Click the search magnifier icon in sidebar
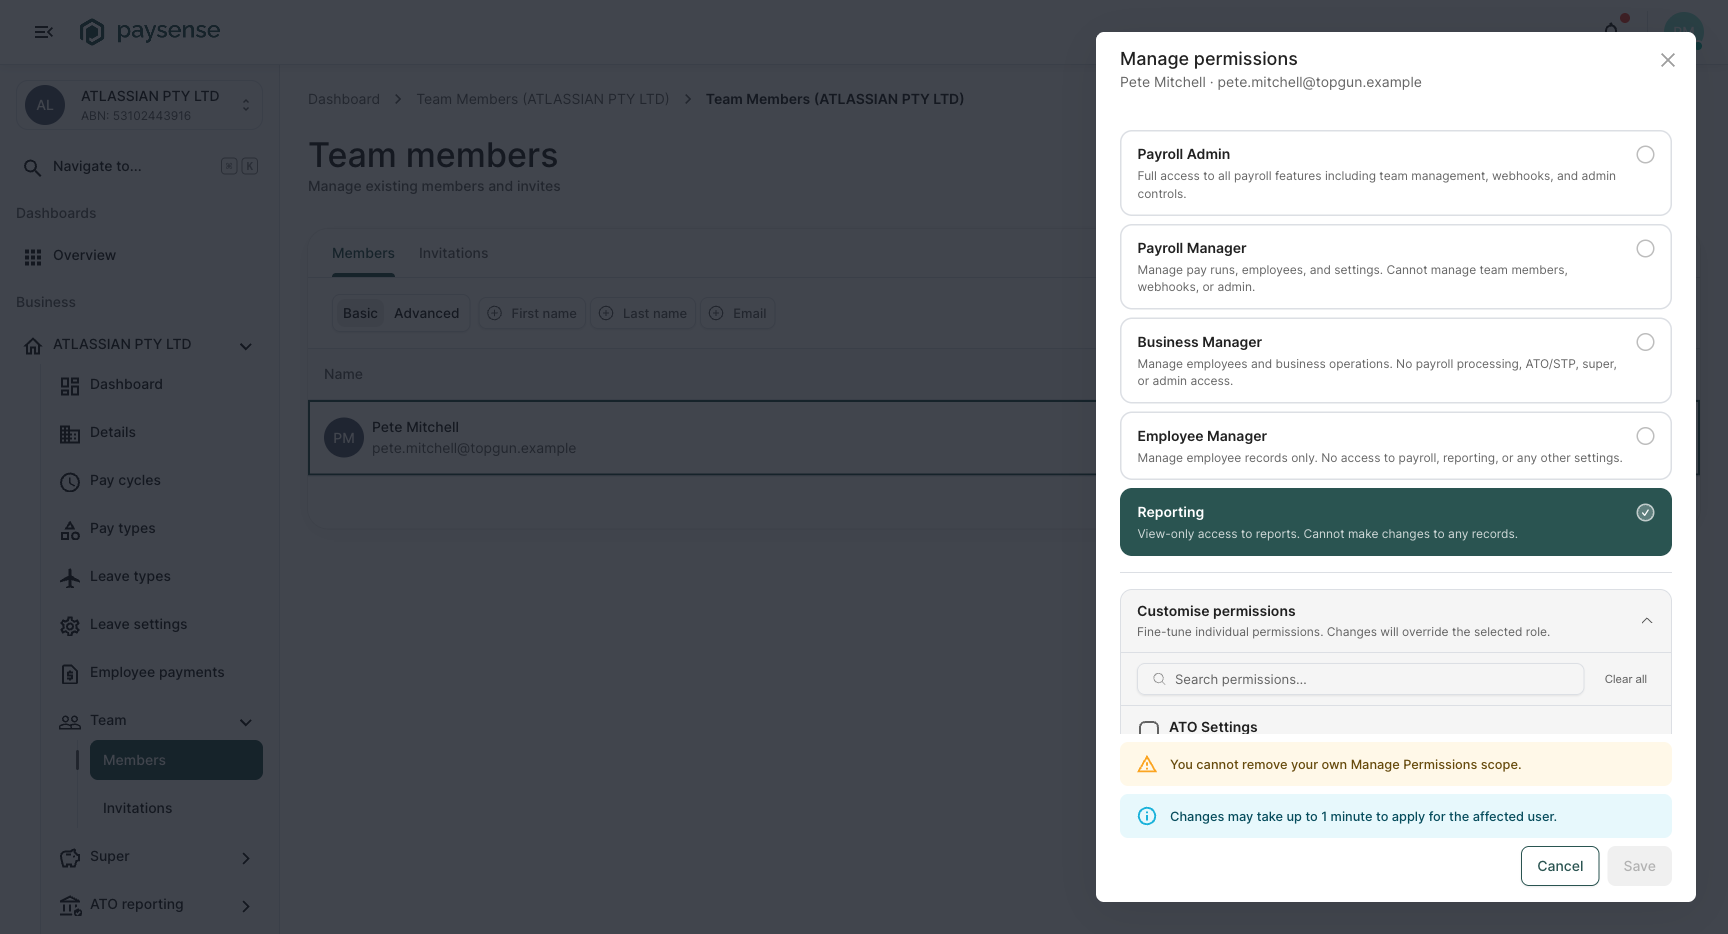Image resolution: width=1728 pixels, height=934 pixels. pos(33,167)
